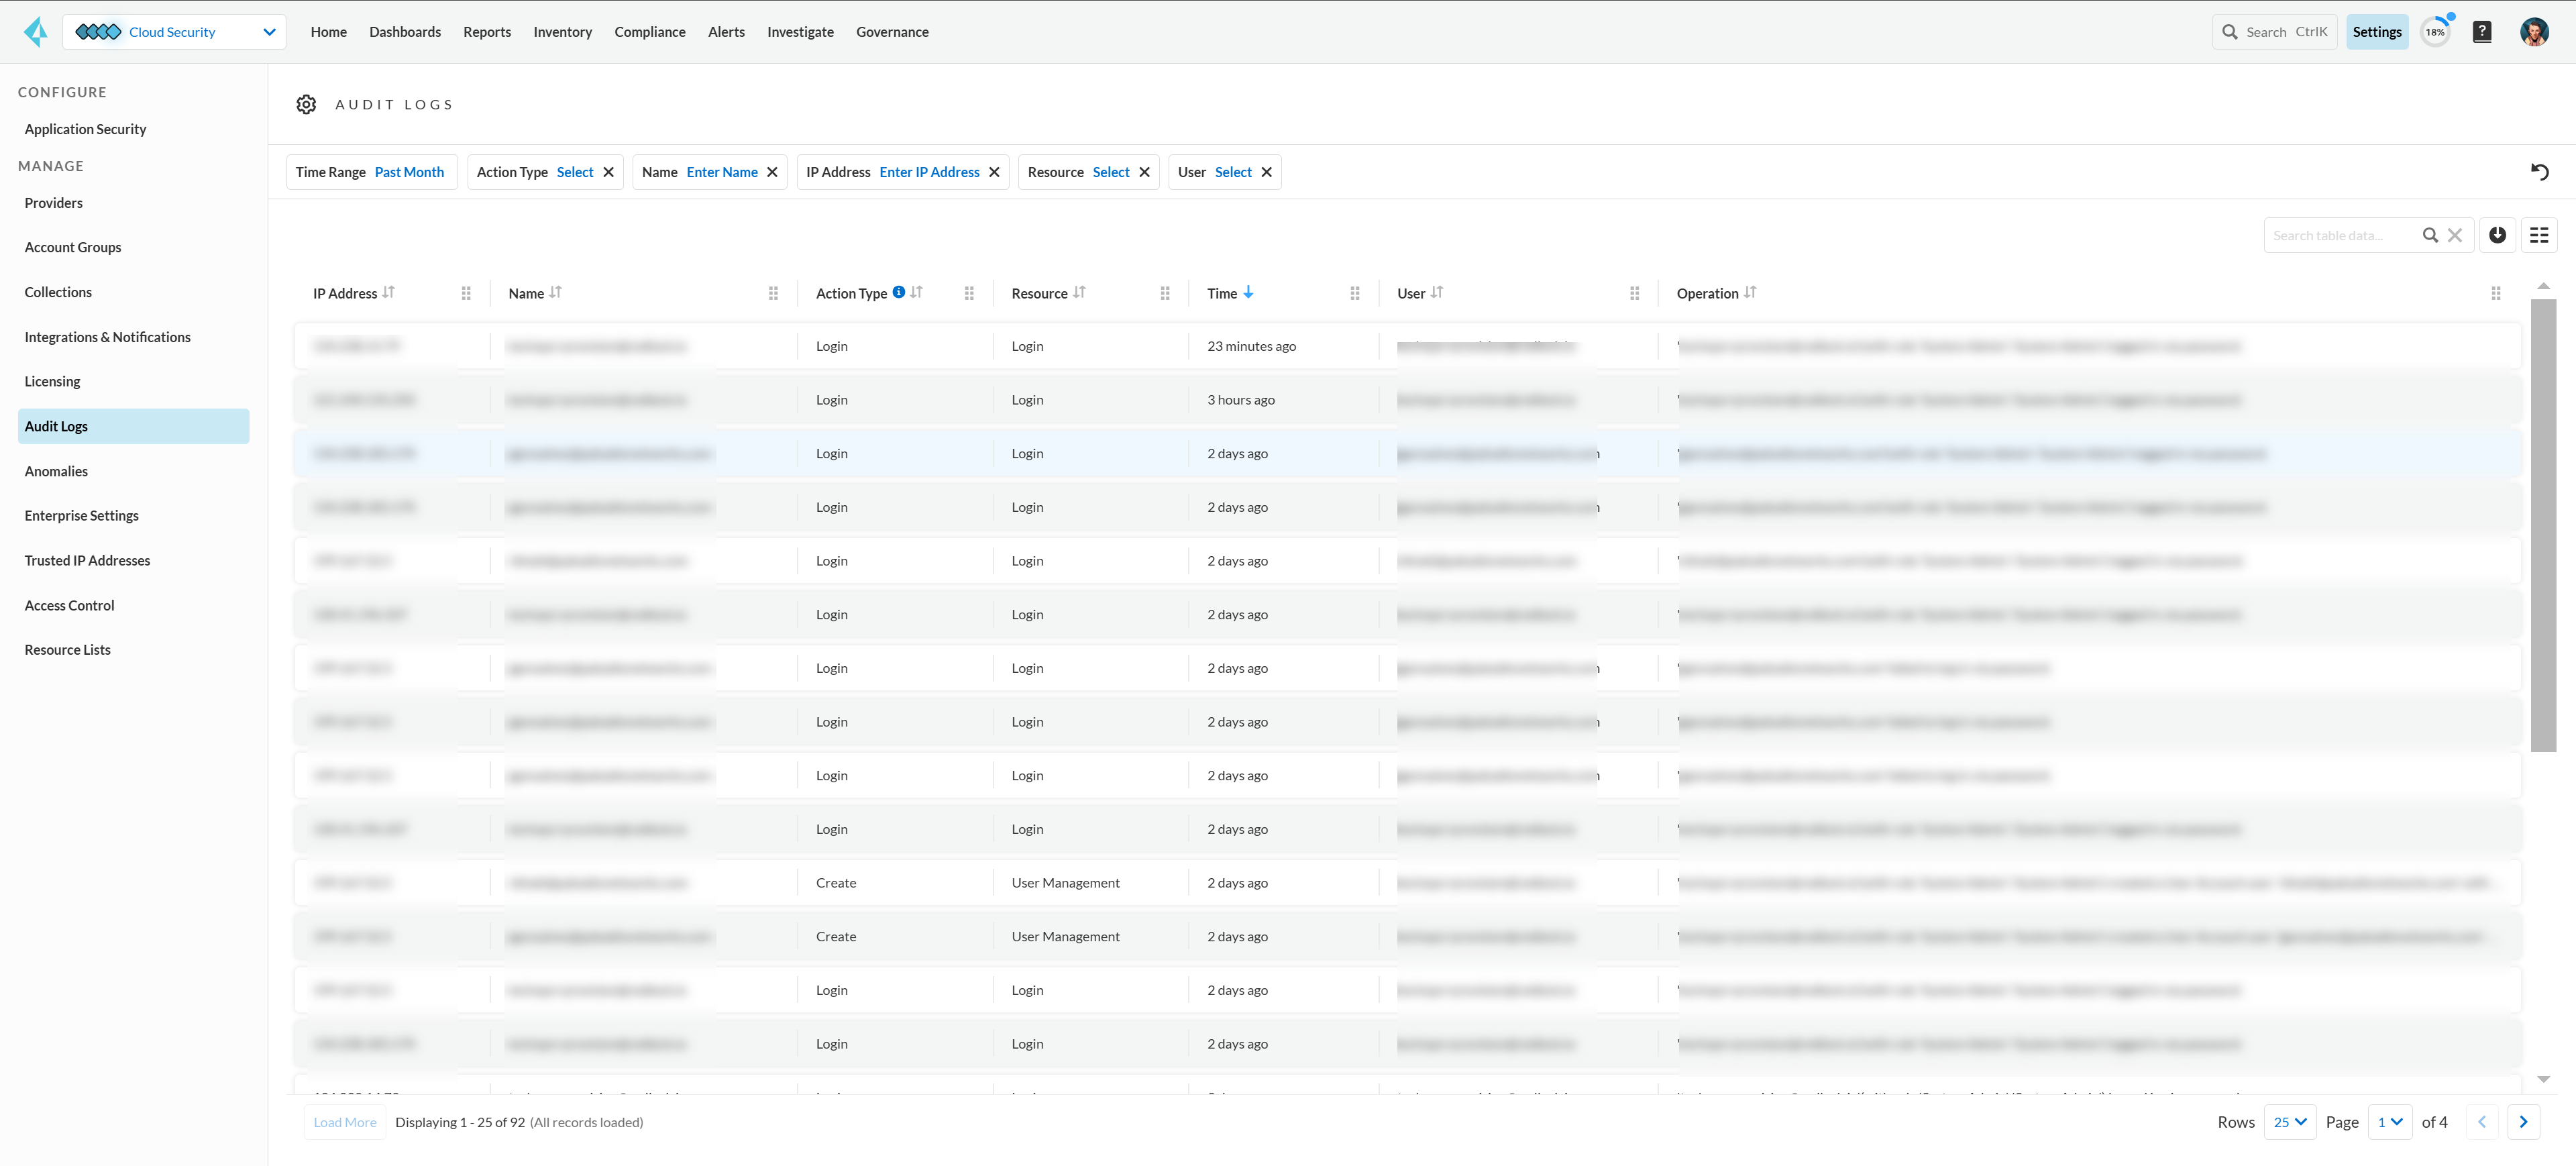
Task: Open Trusted IP Addresses in sidebar
Action: click(87, 560)
